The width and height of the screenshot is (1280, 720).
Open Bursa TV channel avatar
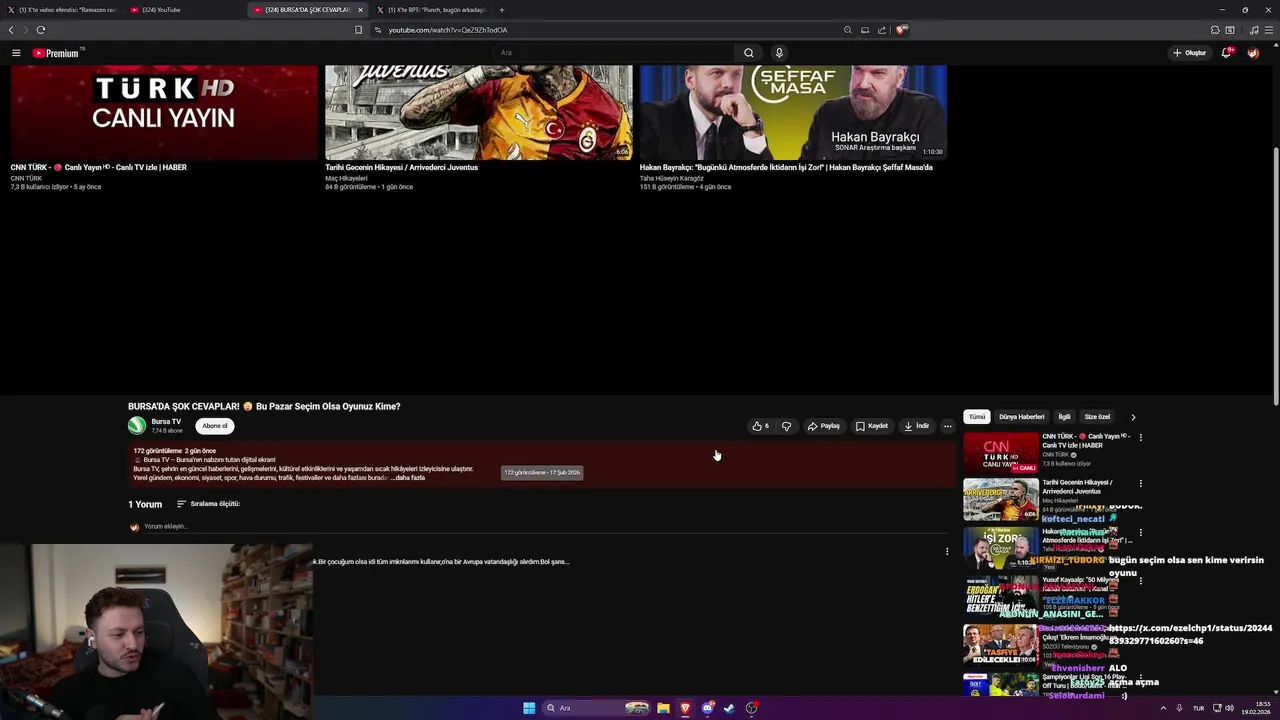point(137,425)
